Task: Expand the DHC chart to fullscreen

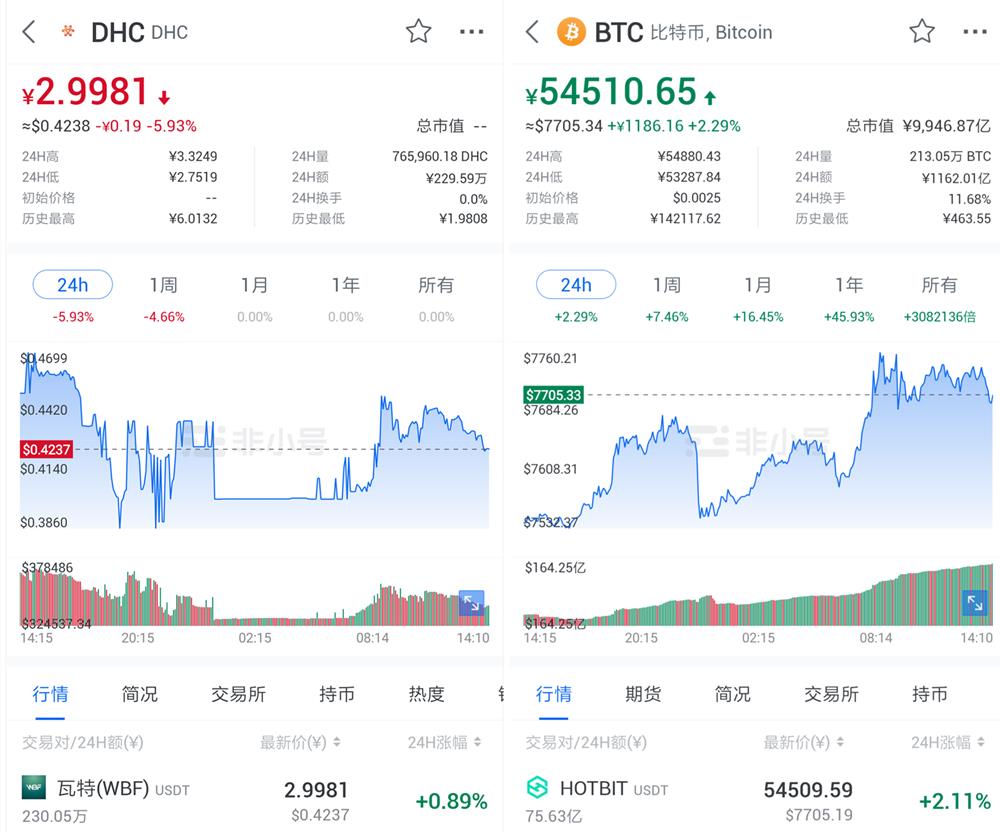Action: click(x=471, y=602)
